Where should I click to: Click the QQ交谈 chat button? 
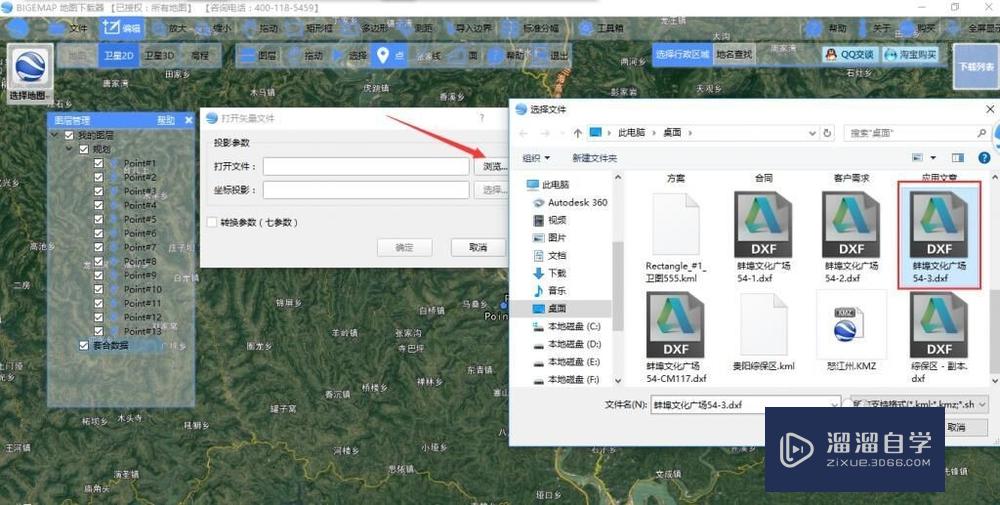click(x=849, y=55)
